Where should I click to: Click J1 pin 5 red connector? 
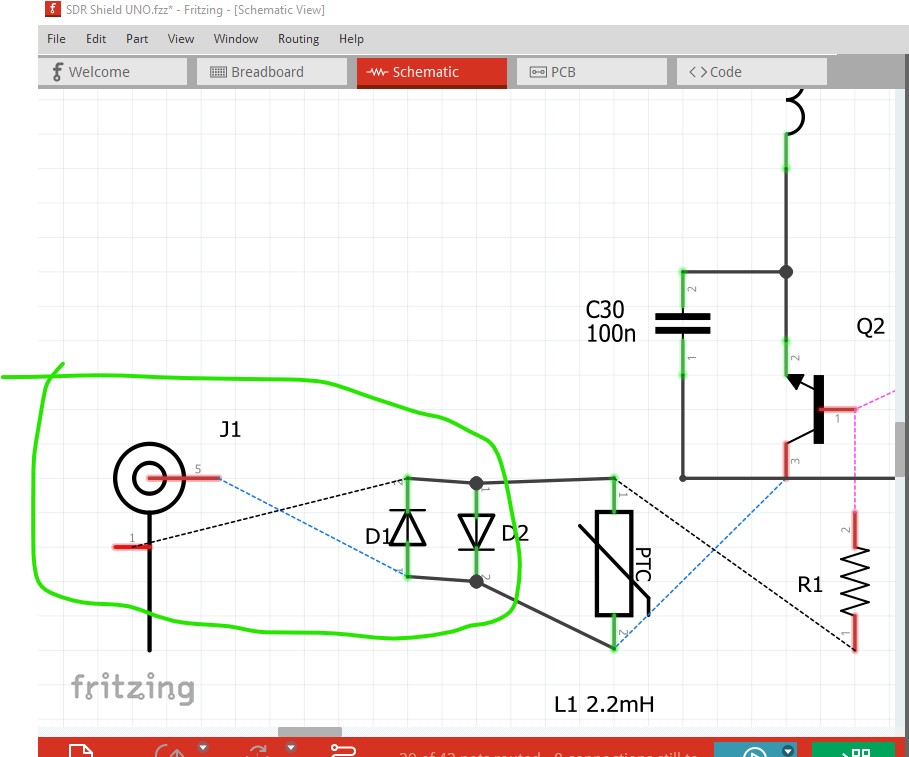click(184, 478)
